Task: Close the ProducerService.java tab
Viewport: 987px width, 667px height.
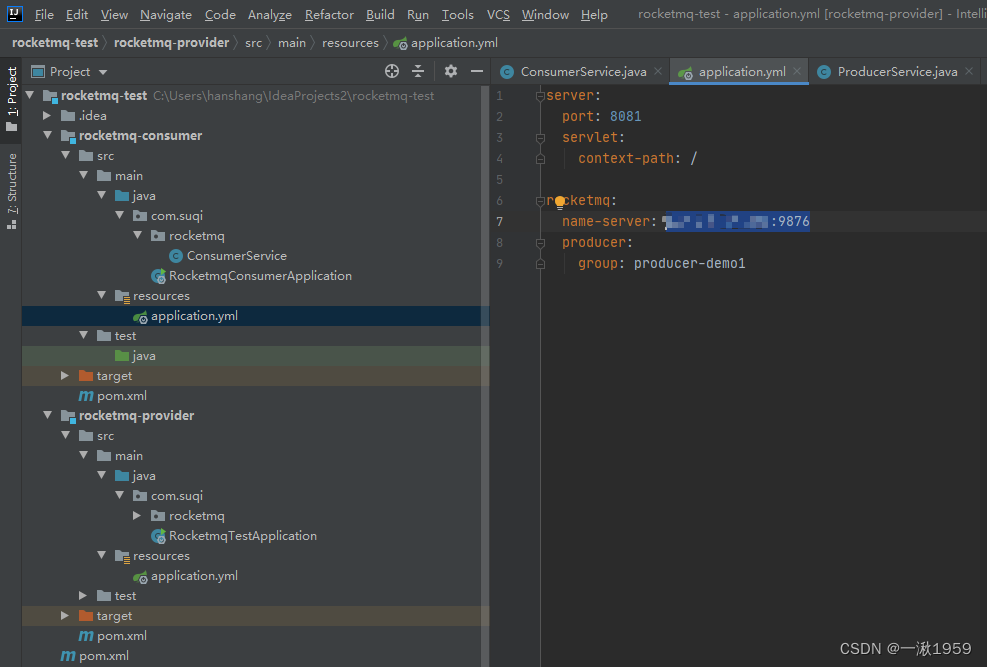Action: pyautogui.click(x=969, y=71)
